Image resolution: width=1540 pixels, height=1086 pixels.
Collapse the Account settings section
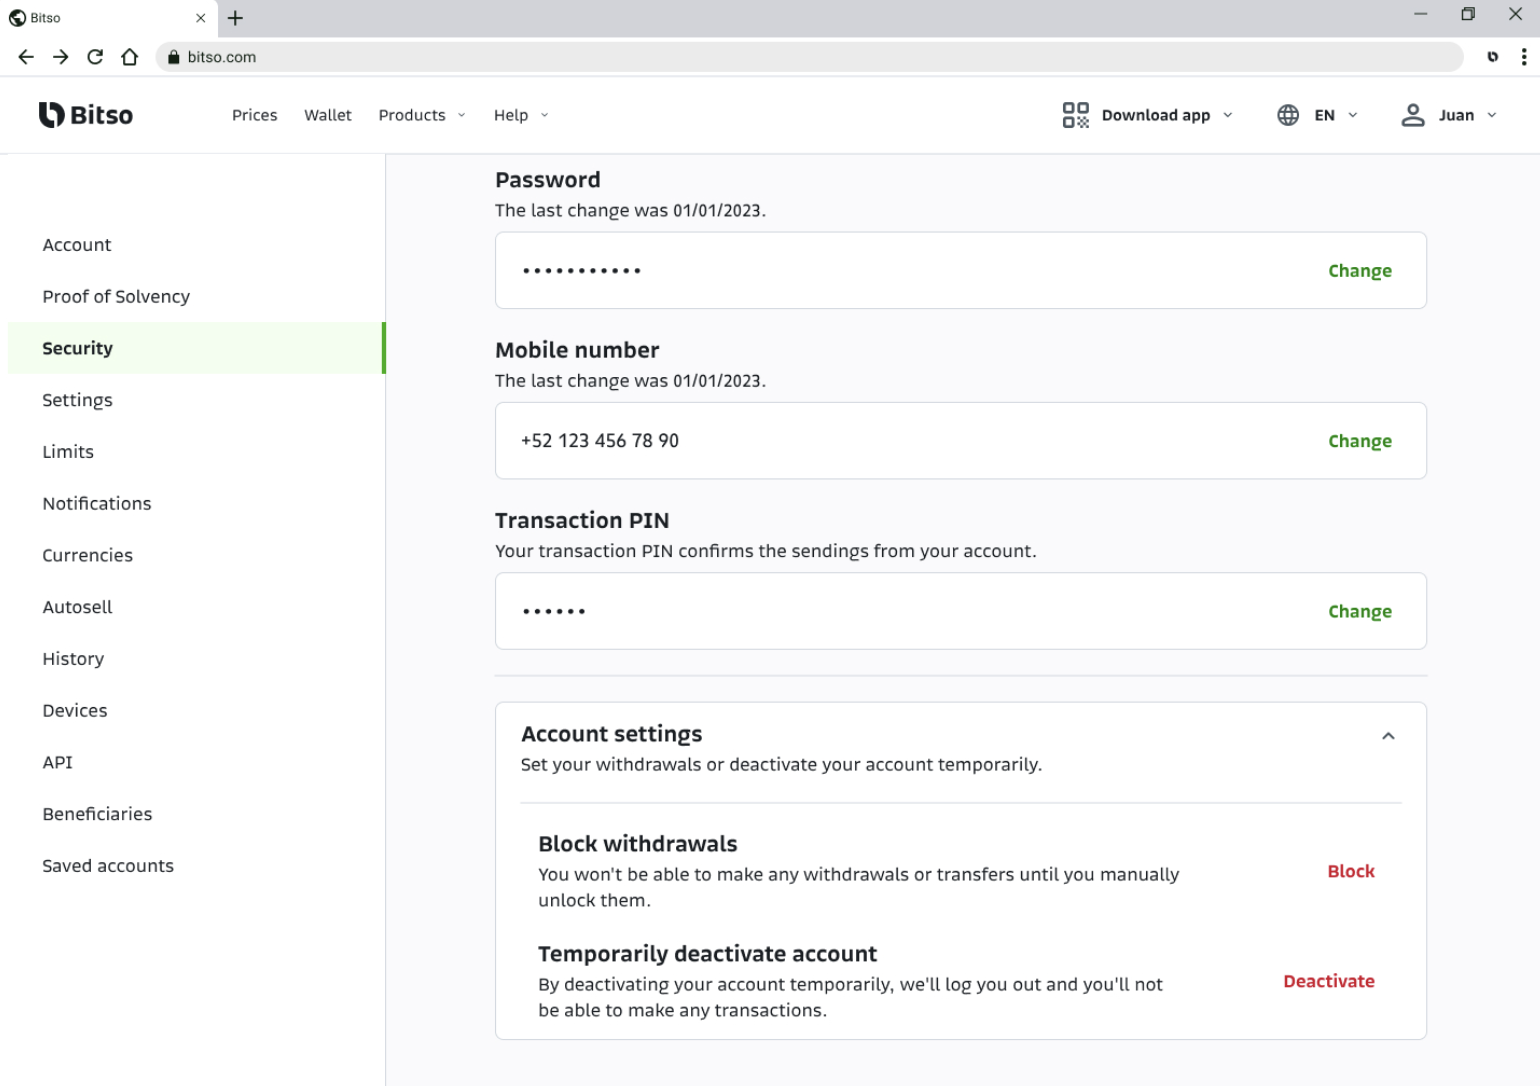tap(1388, 736)
